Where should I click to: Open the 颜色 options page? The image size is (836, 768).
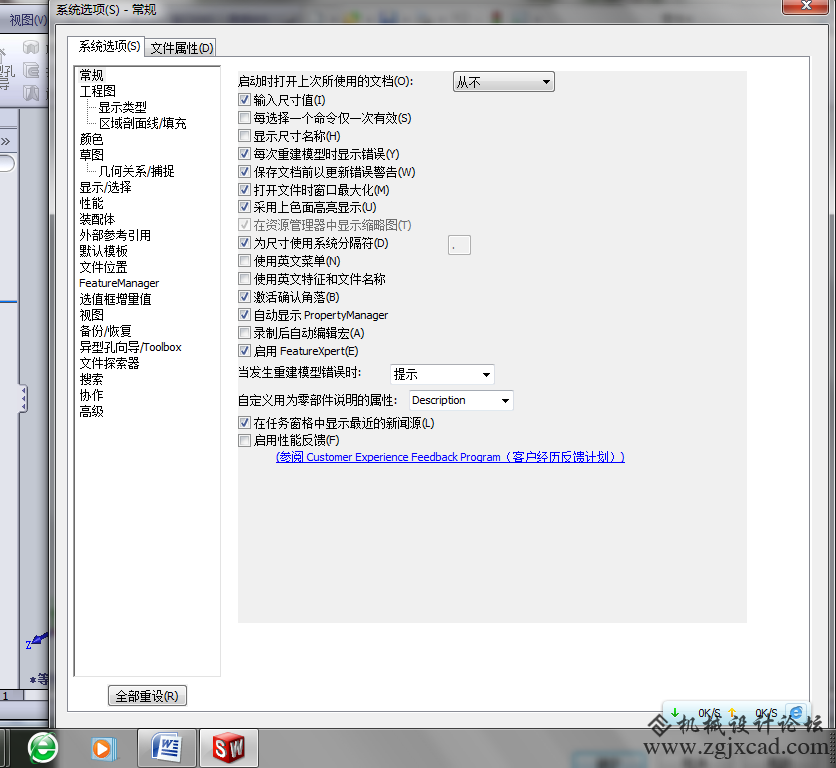point(91,139)
